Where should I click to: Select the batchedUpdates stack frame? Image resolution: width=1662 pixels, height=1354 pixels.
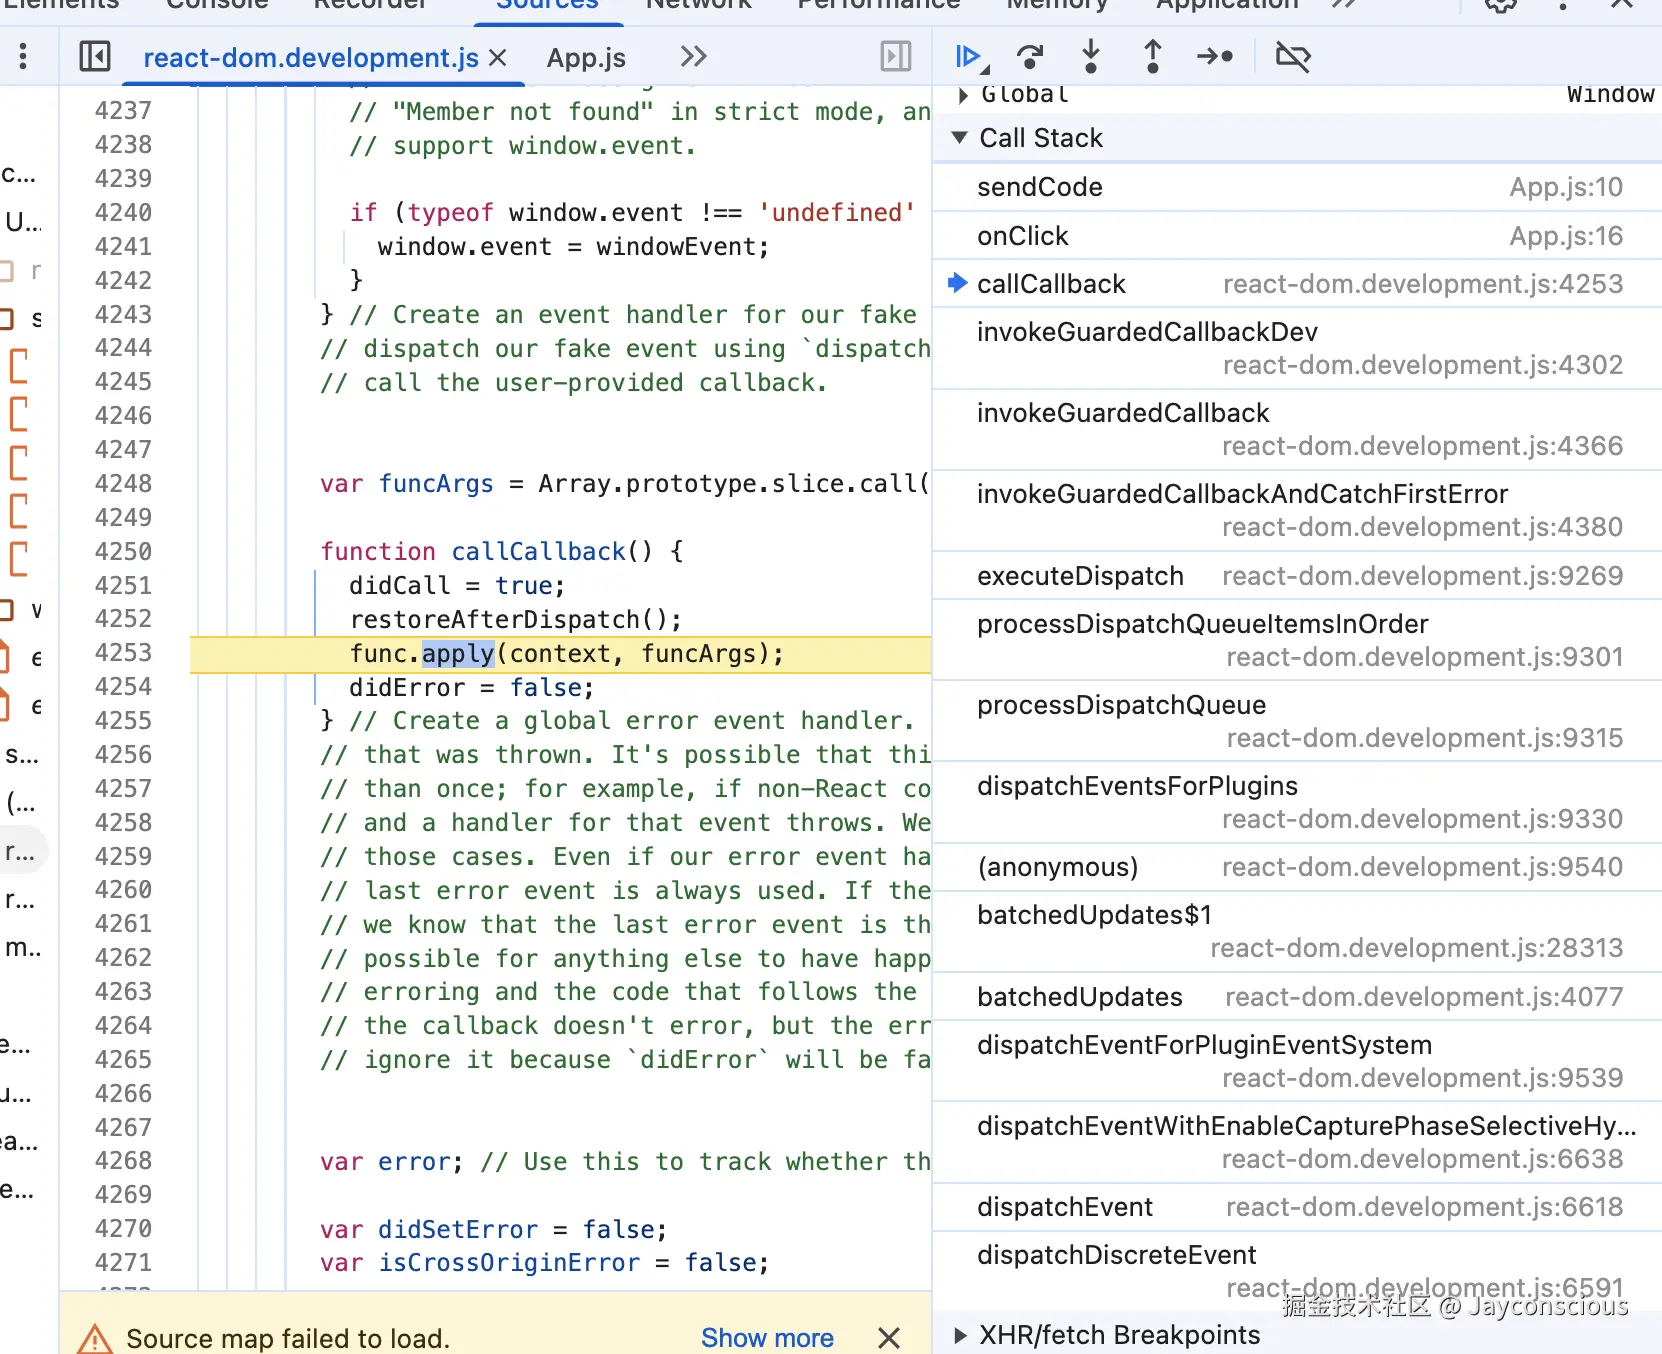1298,997
